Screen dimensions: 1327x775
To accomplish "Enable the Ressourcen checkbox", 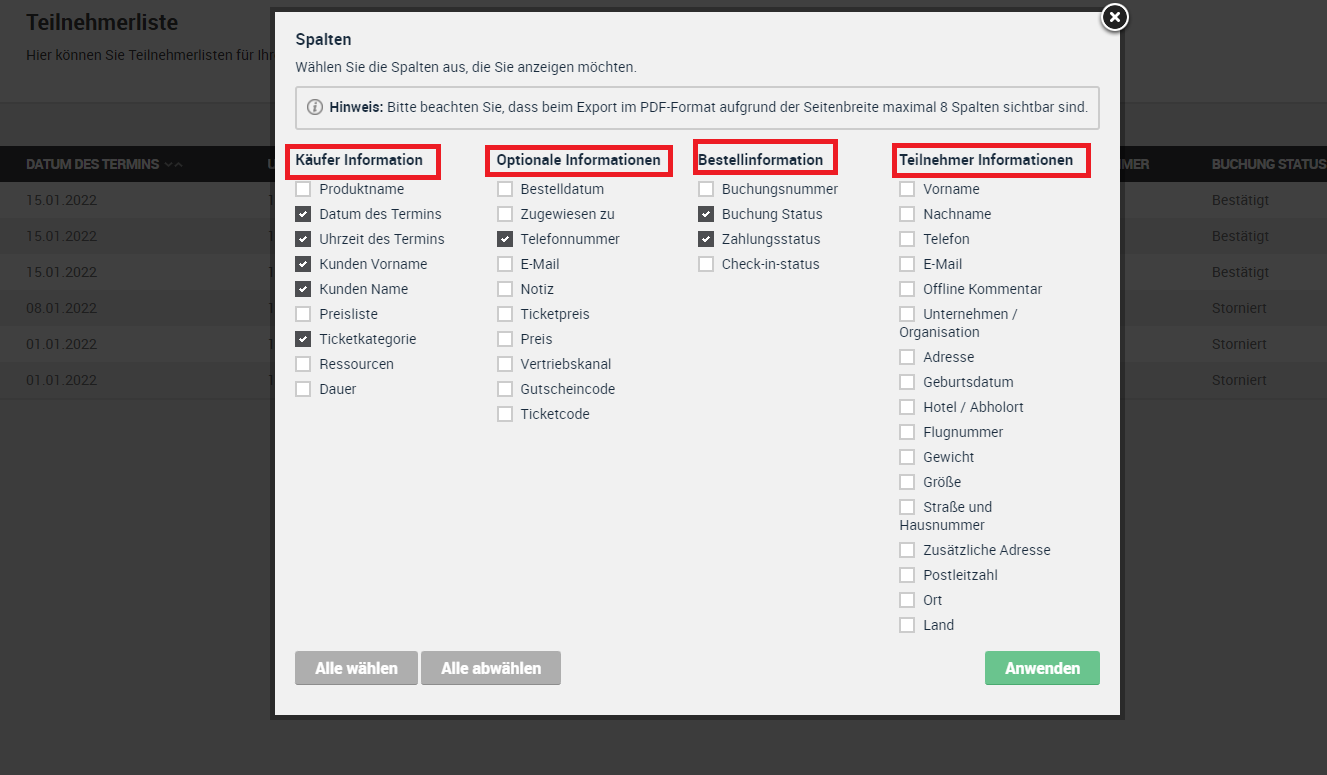I will point(303,364).
